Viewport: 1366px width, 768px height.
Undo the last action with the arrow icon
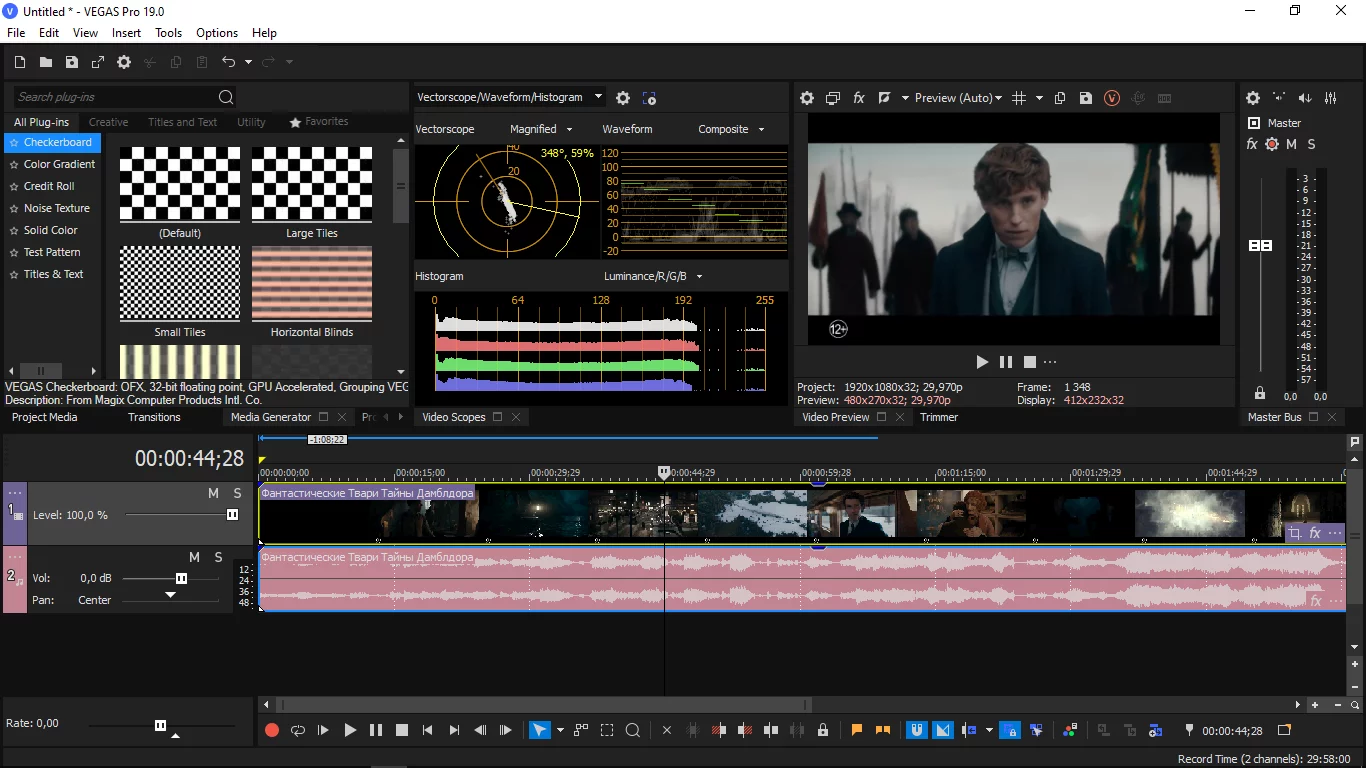point(228,62)
